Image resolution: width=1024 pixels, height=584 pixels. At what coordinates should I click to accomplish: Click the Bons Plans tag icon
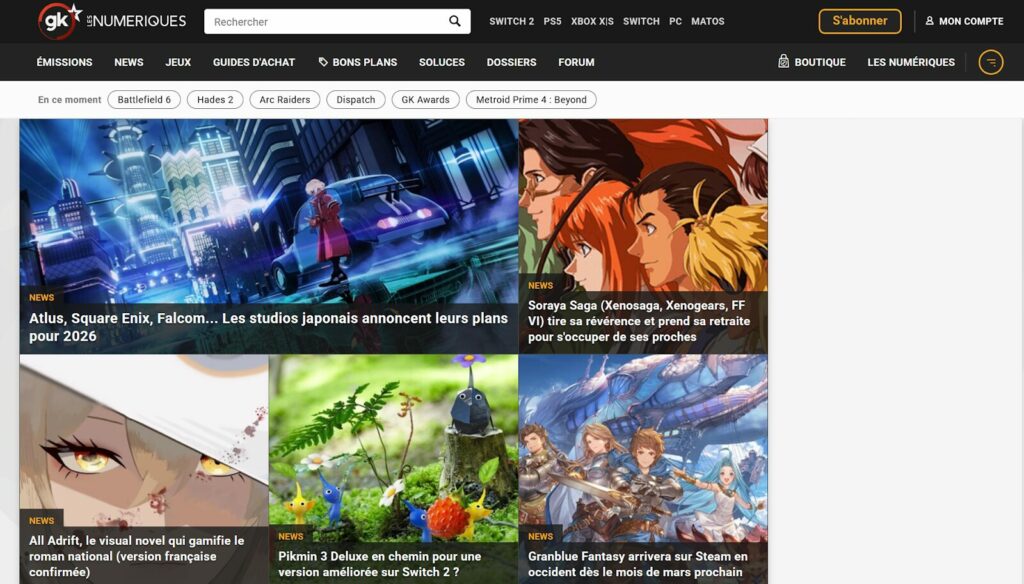coord(323,62)
